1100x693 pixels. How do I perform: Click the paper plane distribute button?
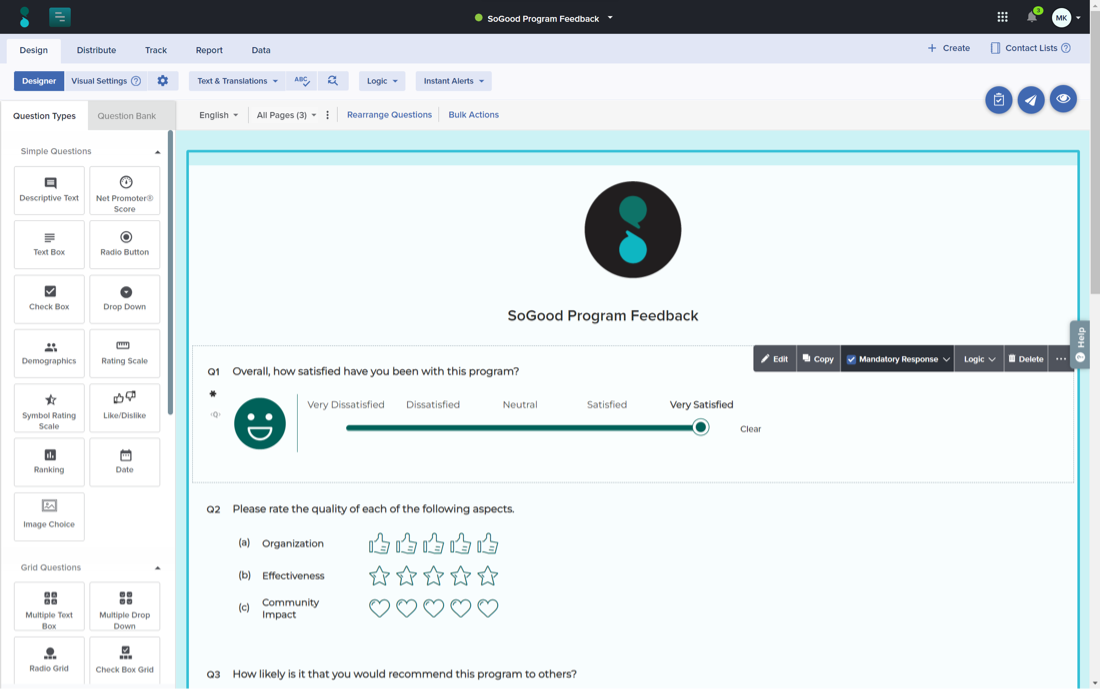[x=1031, y=100]
